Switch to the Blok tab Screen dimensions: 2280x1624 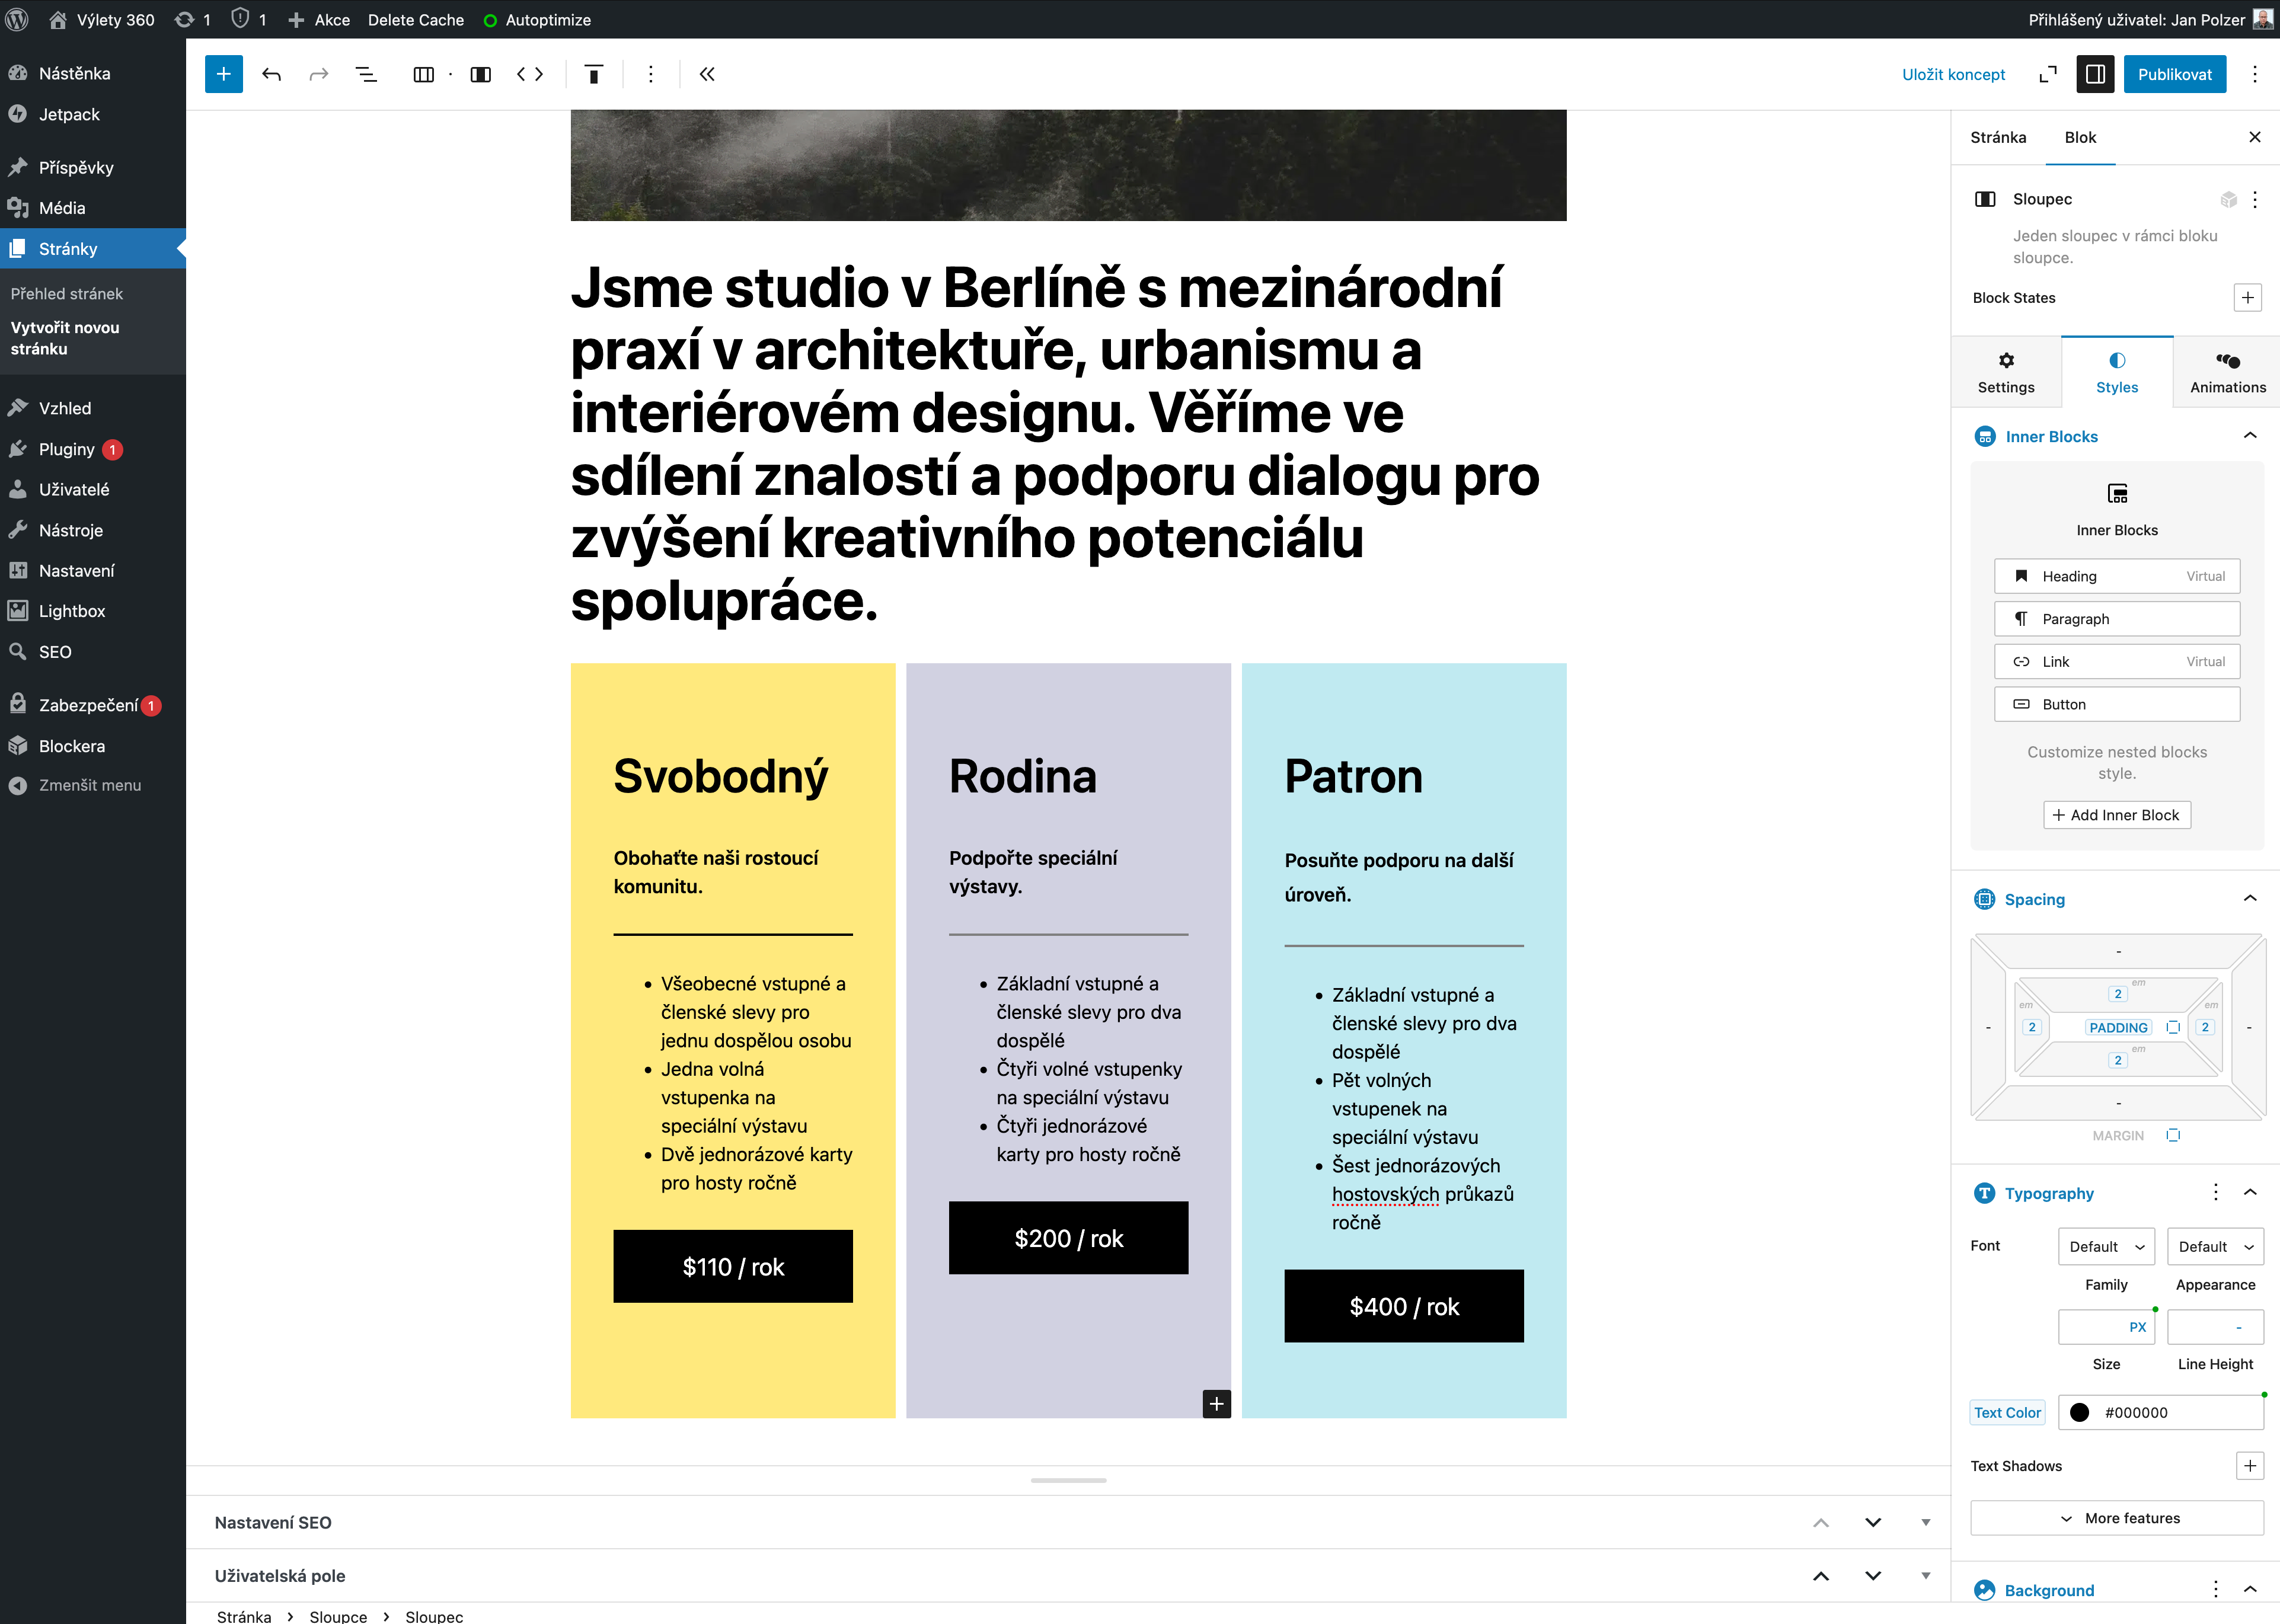pyautogui.click(x=2080, y=137)
